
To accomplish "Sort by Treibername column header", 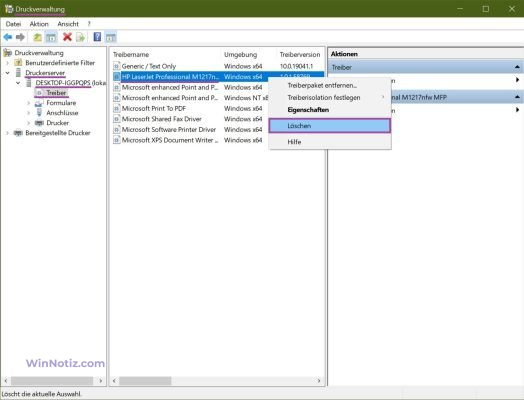I will pos(131,54).
